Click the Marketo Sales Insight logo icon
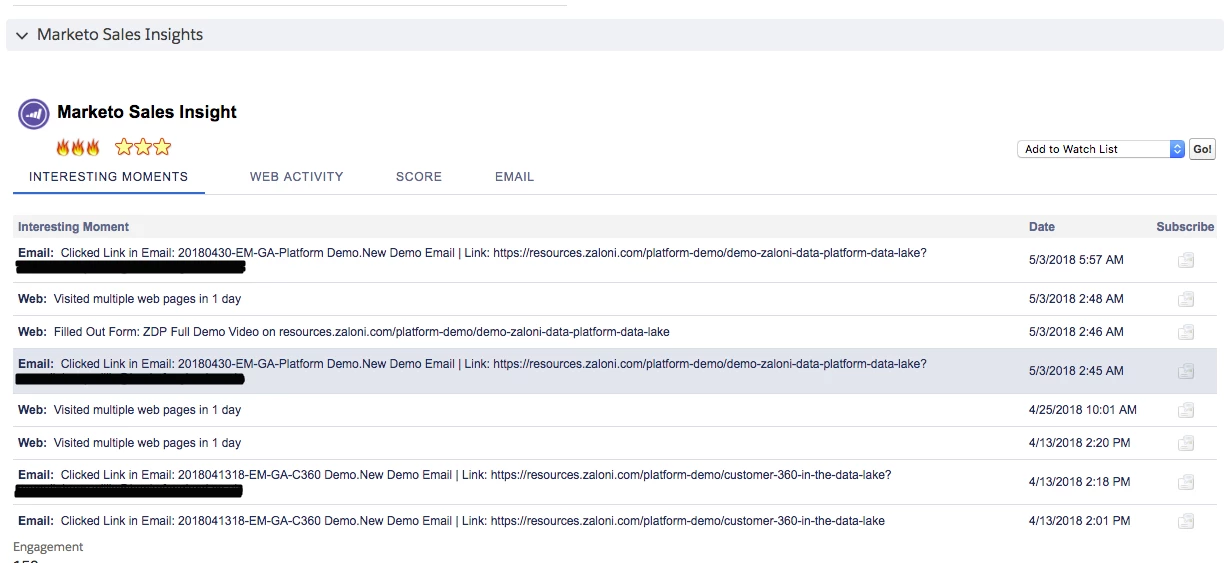Viewport: 1228px width, 563px height. [x=34, y=114]
